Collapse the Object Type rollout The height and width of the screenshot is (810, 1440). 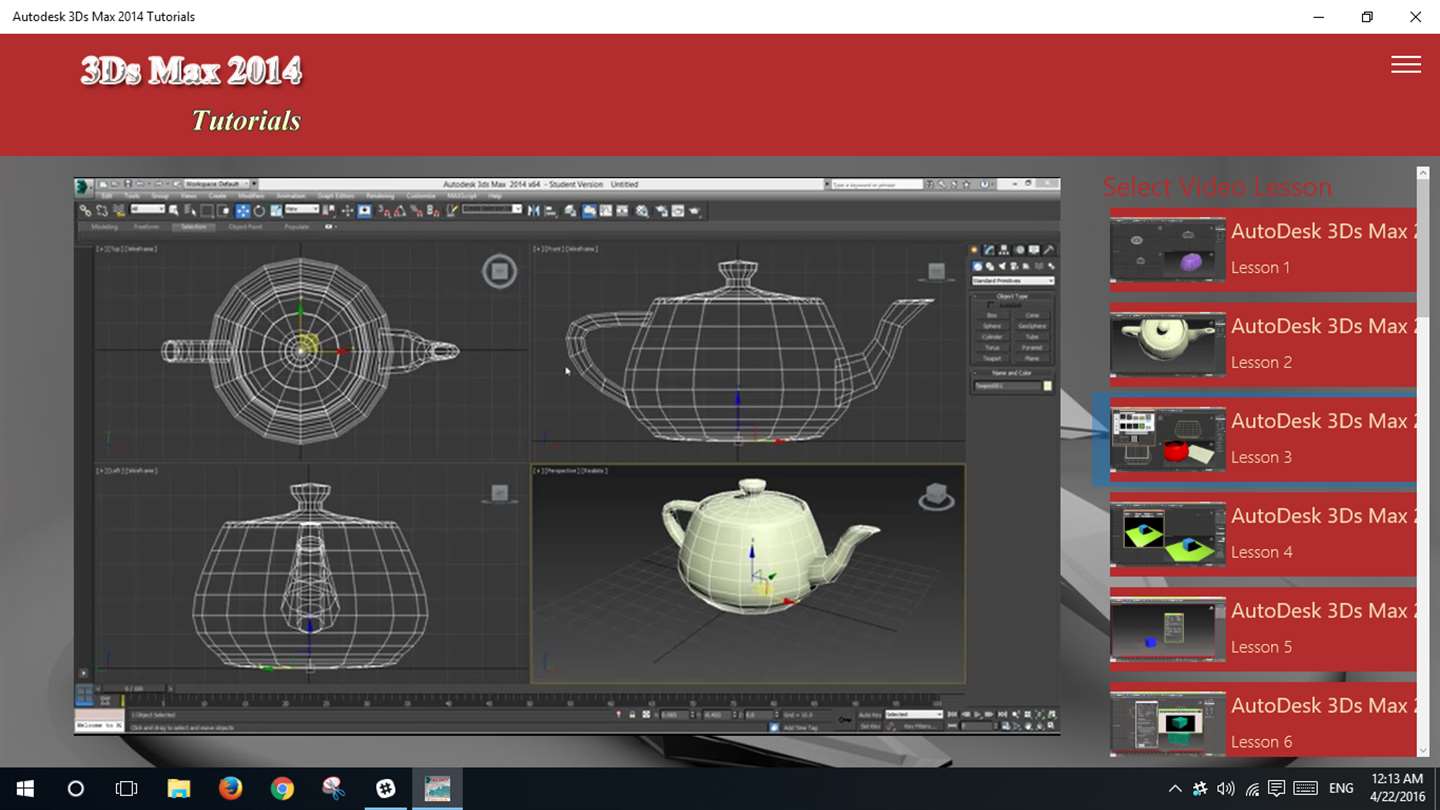(1012, 296)
